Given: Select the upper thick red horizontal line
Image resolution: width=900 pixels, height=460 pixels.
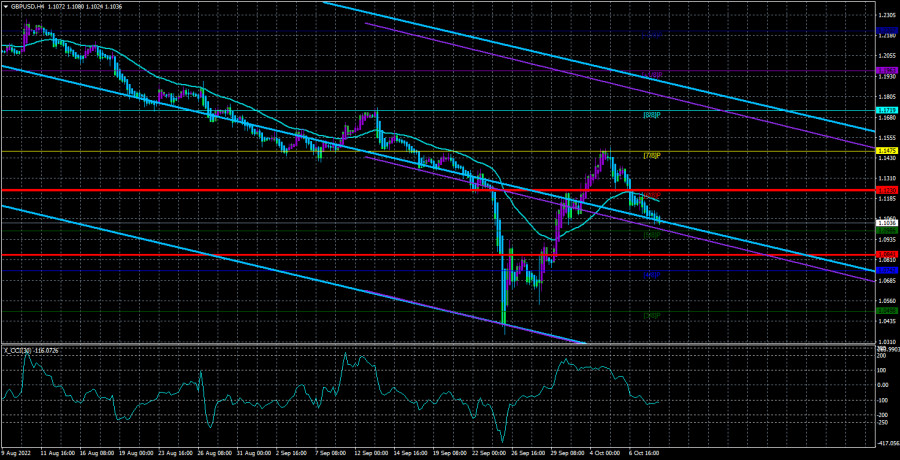Looking at the screenshot, I should pos(300,190).
